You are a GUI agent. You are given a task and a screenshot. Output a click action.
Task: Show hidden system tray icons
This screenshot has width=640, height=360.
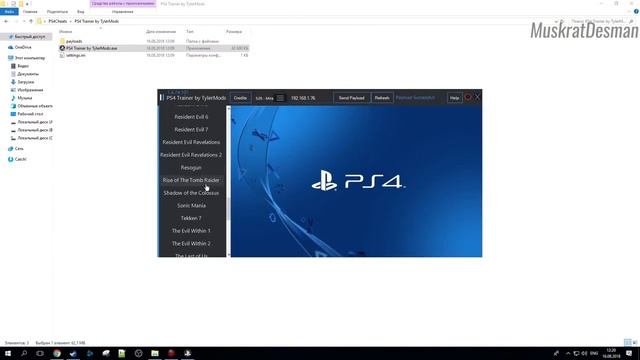[x=568, y=353]
